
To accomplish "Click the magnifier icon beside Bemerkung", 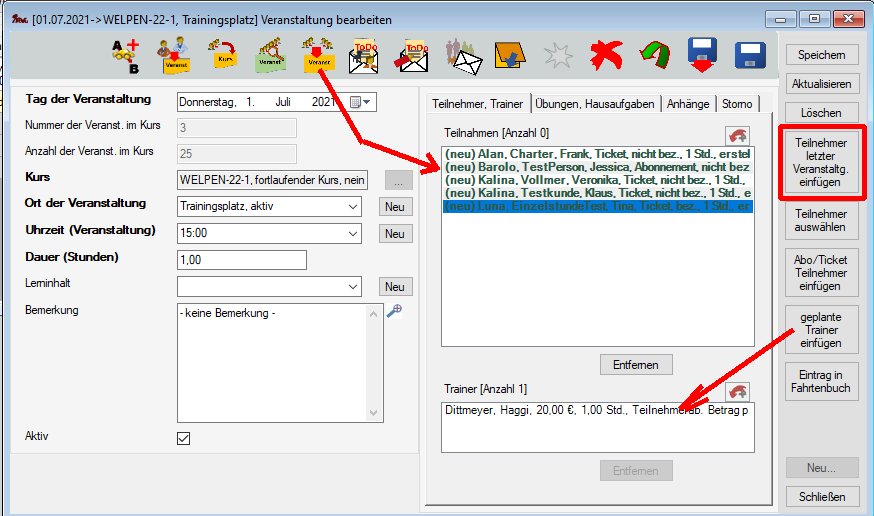I will point(394,311).
